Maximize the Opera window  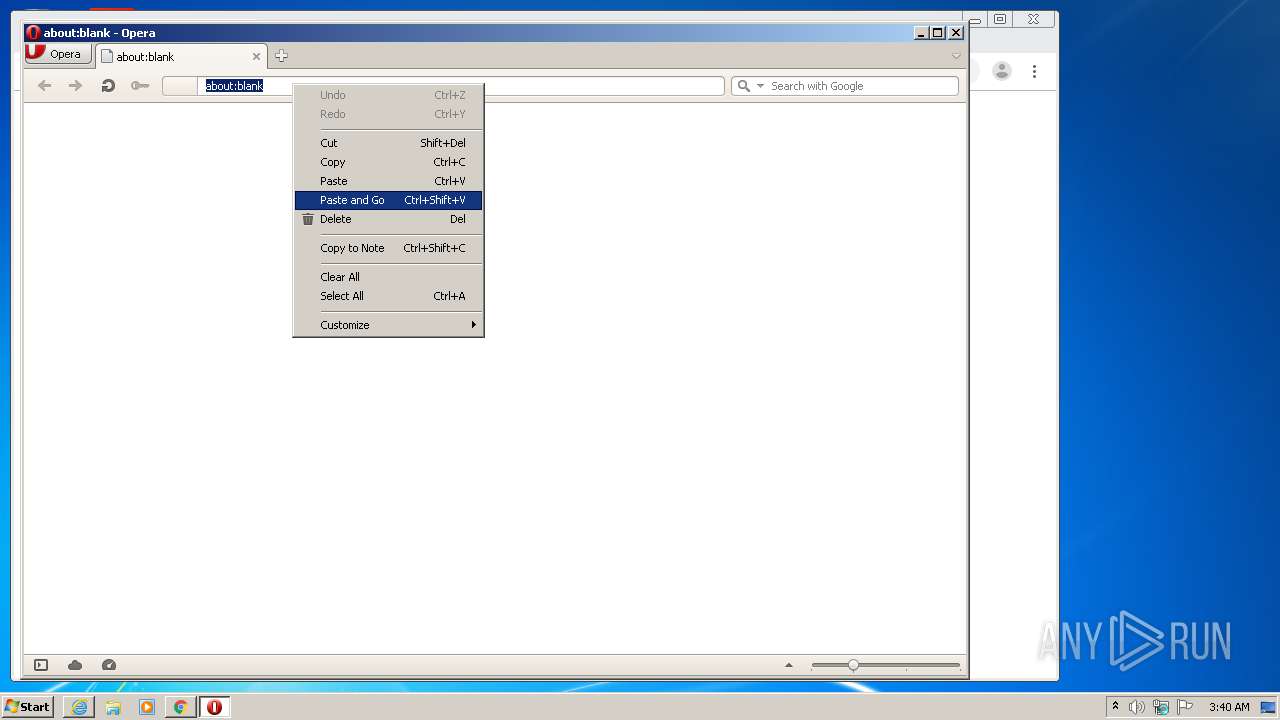click(938, 33)
